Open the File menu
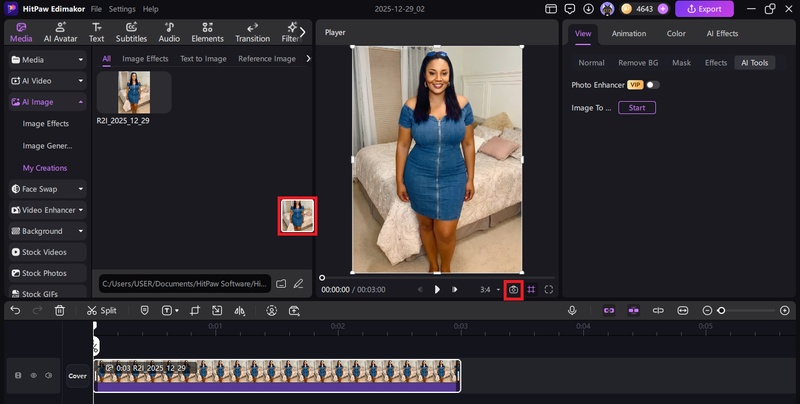The height and width of the screenshot is (404, 800). coord(96,9)
